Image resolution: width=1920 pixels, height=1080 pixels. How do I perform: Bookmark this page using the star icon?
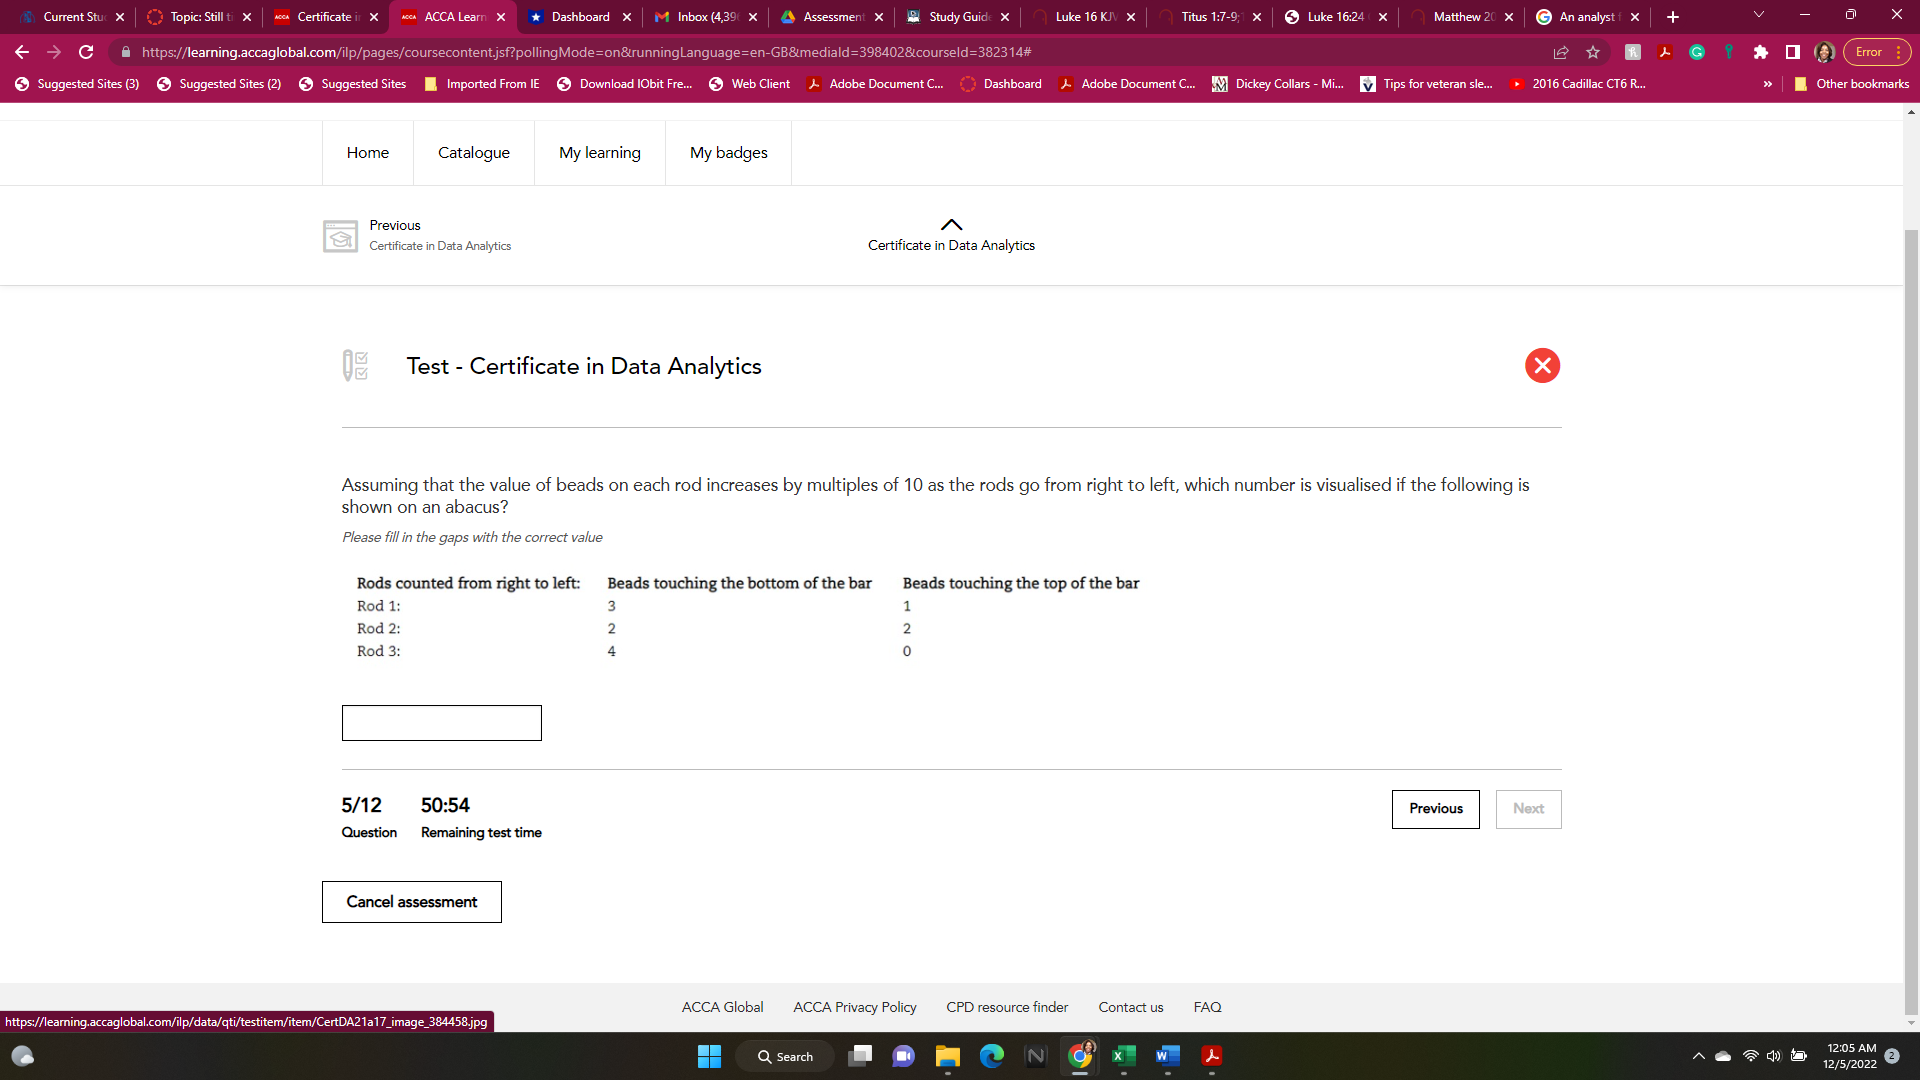1592,52
